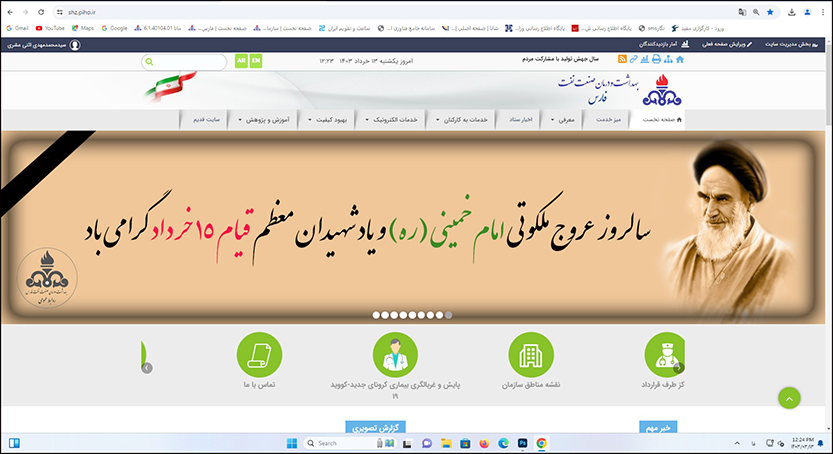Open the 'سایت قدیم' menu item
Image resolution: width=833 pixels, height=454 pixels.
206,120
